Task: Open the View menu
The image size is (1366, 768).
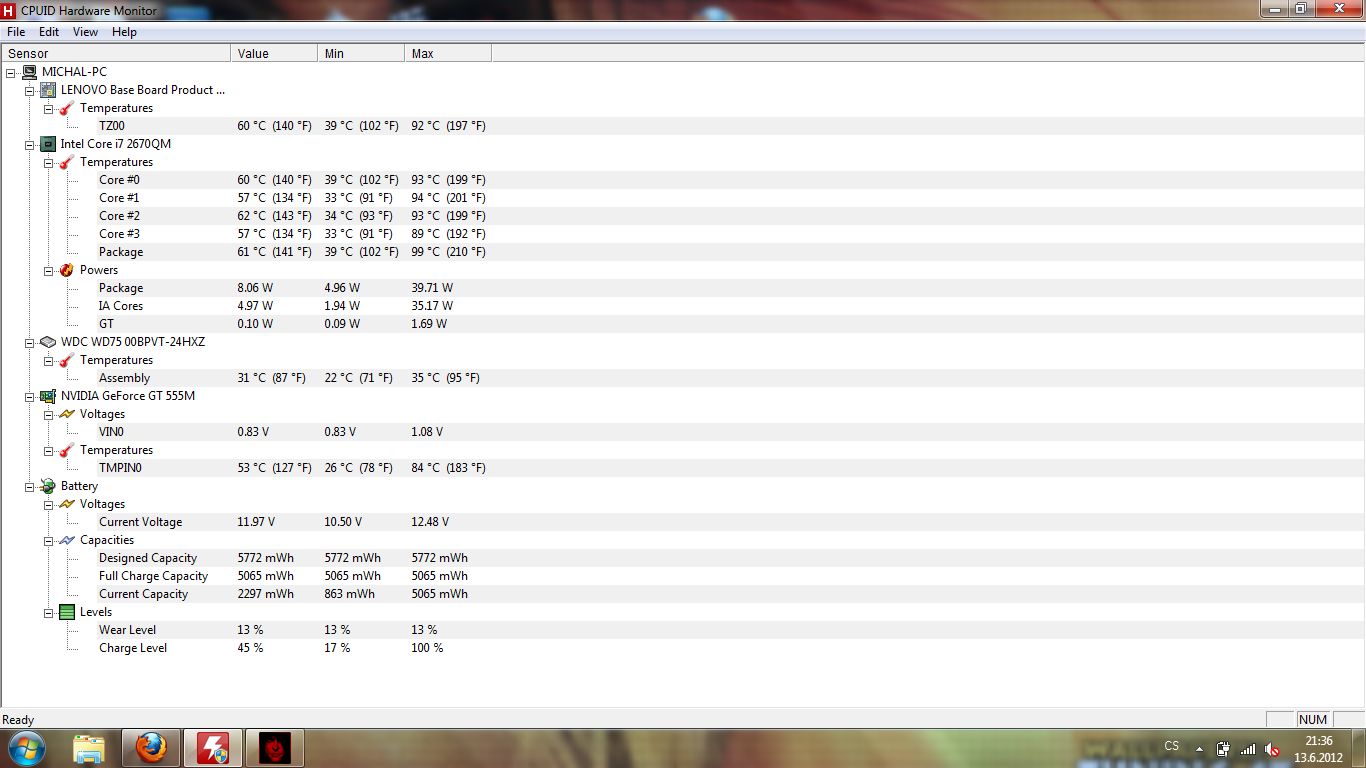Action: (x=86, y=32)
